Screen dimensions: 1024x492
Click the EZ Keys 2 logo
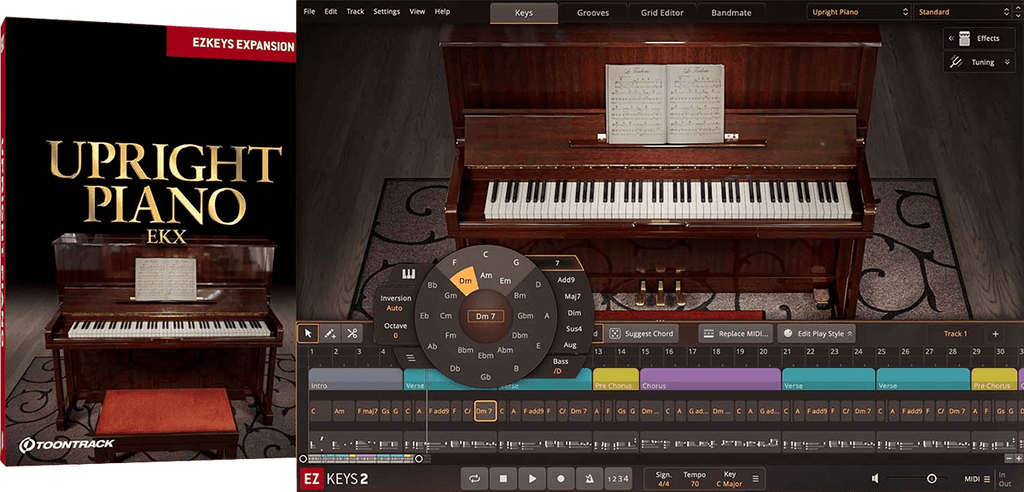(336, 480)
